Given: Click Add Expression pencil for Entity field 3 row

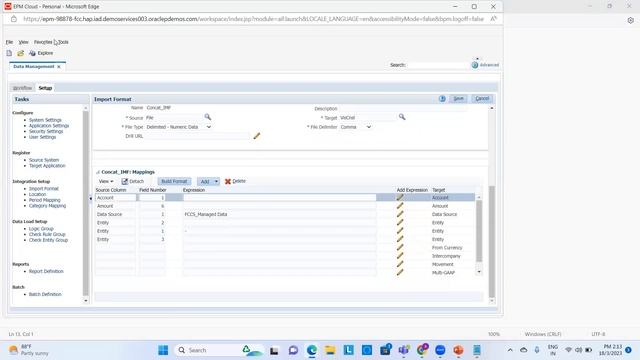Looking at the screenshot, I should tap(400, 239).
